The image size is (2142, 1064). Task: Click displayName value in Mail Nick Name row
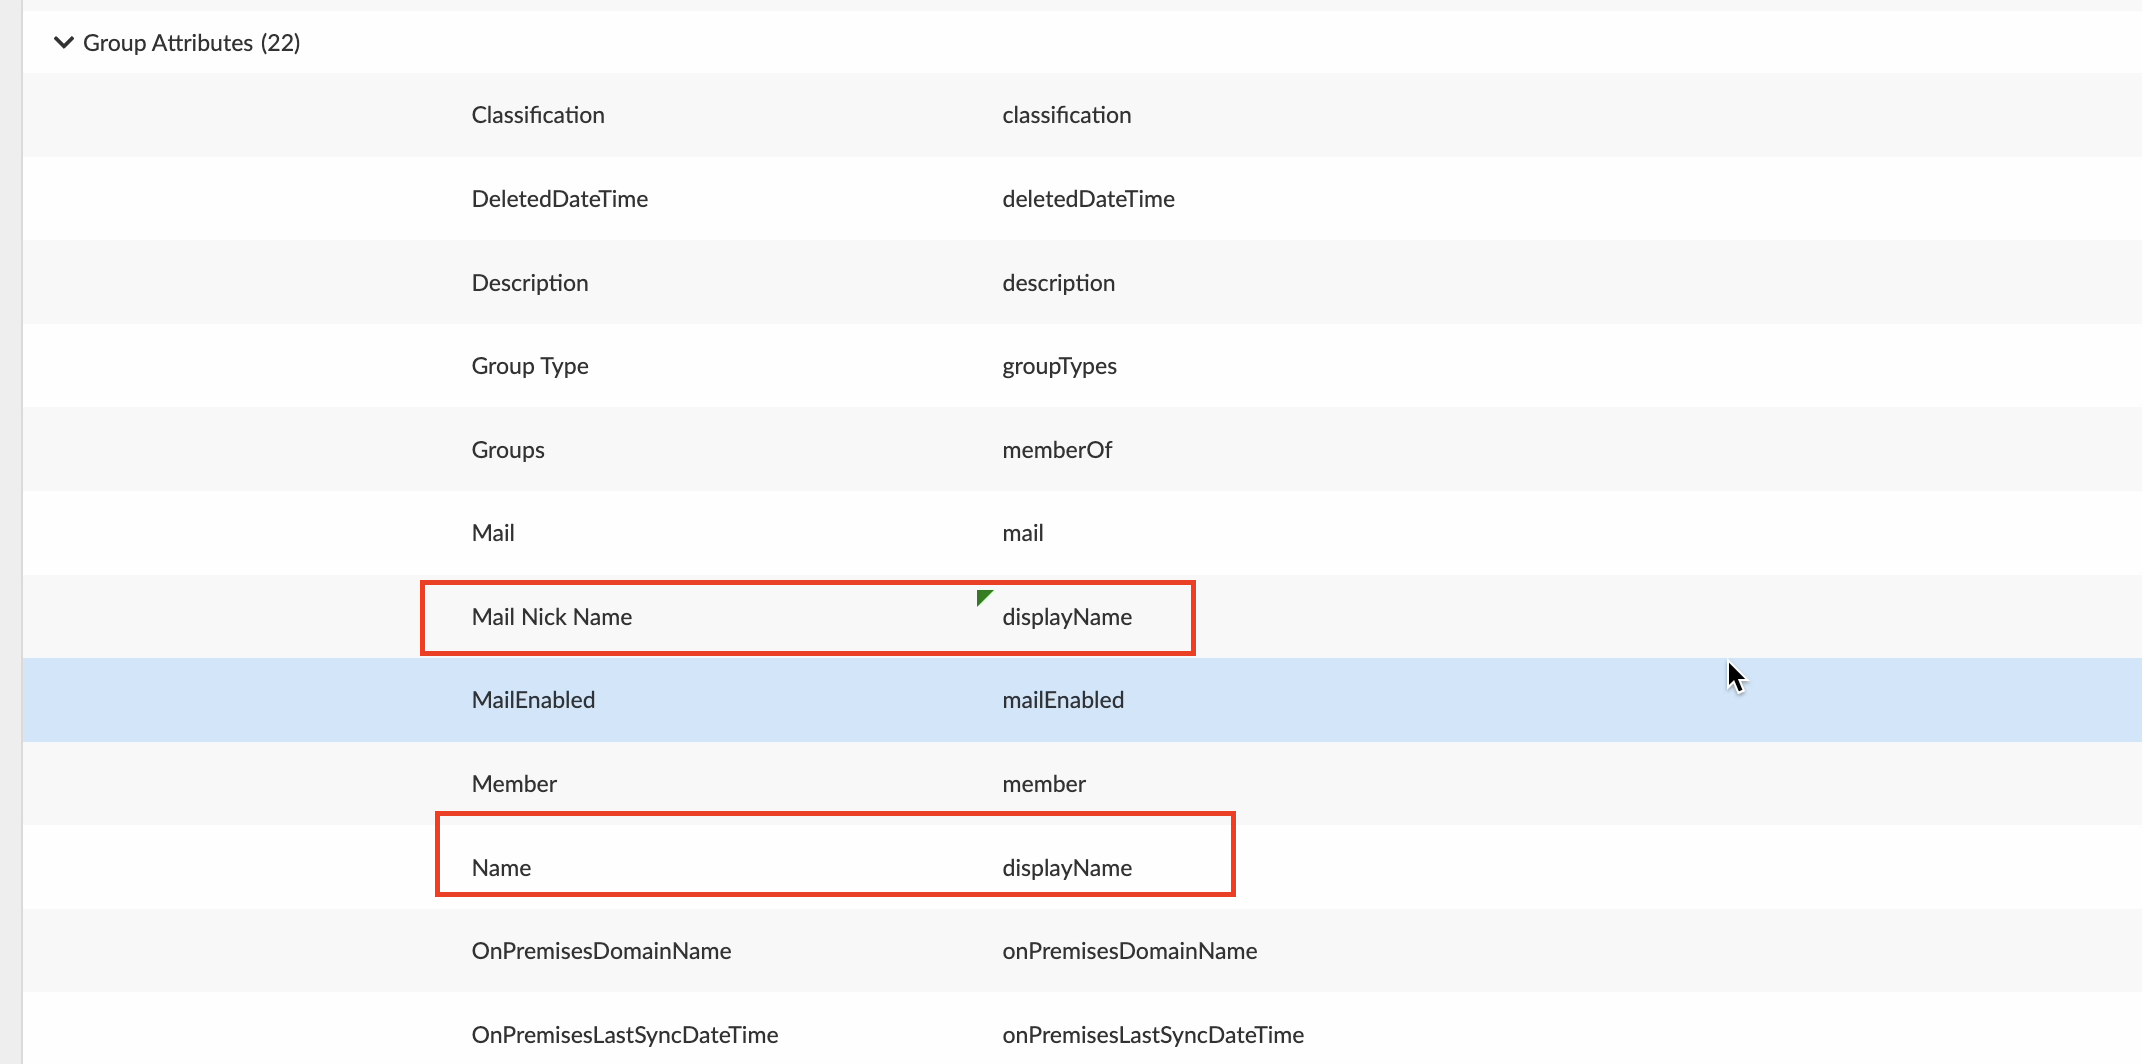point(1067,617)
